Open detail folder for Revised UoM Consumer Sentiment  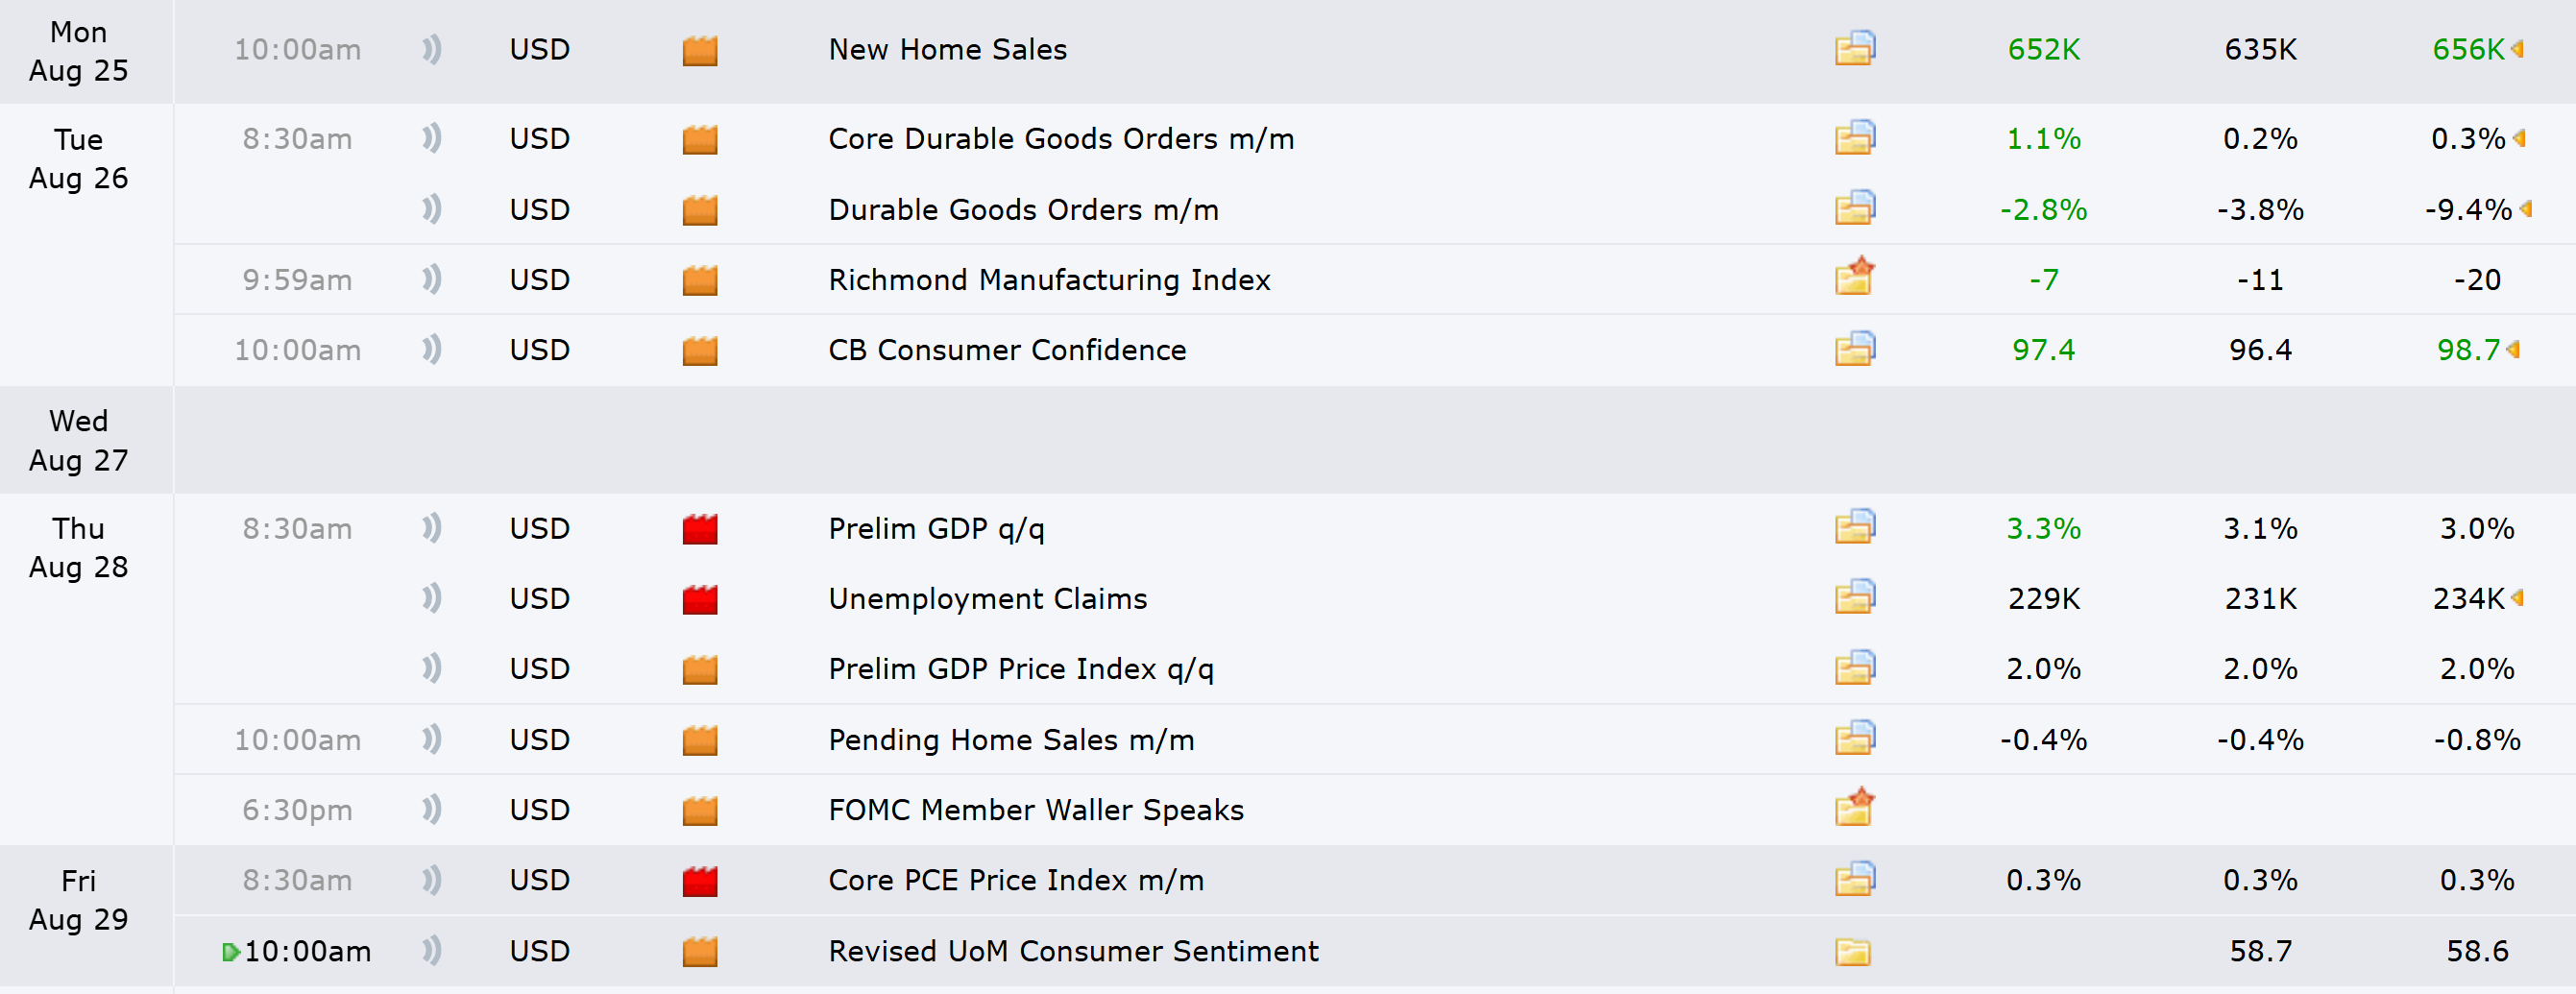(1853, 951)
